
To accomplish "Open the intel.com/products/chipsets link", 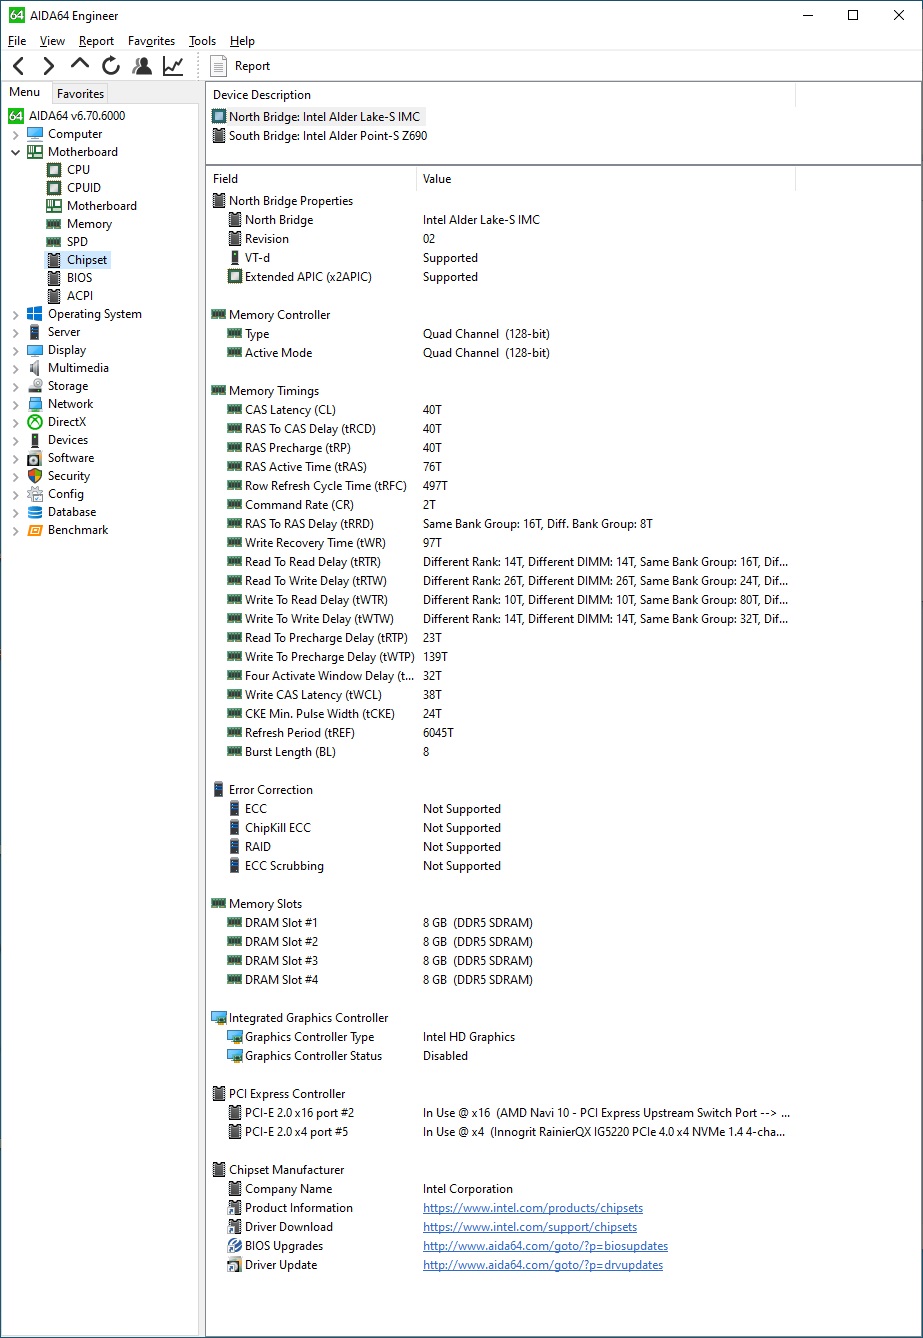I will pos(533,1208).
